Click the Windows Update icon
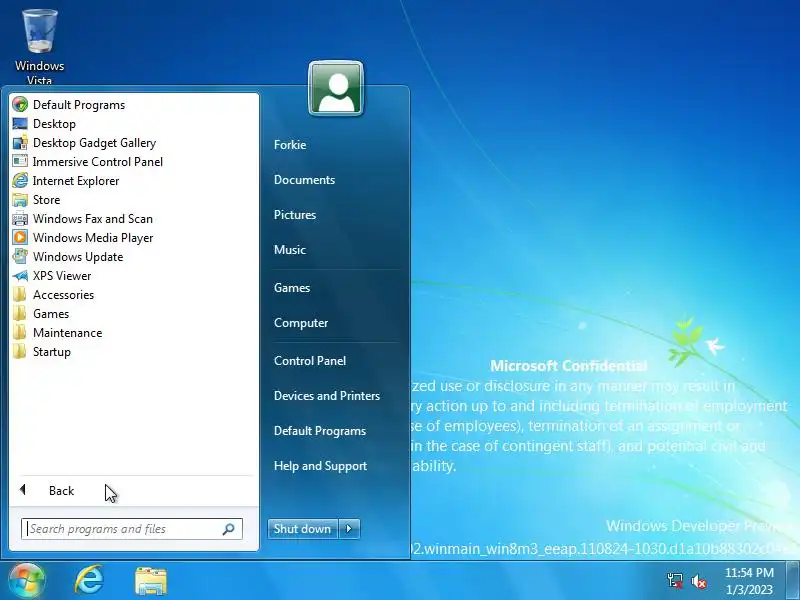Viewport: 800px width, 600px height. point(20,257)
